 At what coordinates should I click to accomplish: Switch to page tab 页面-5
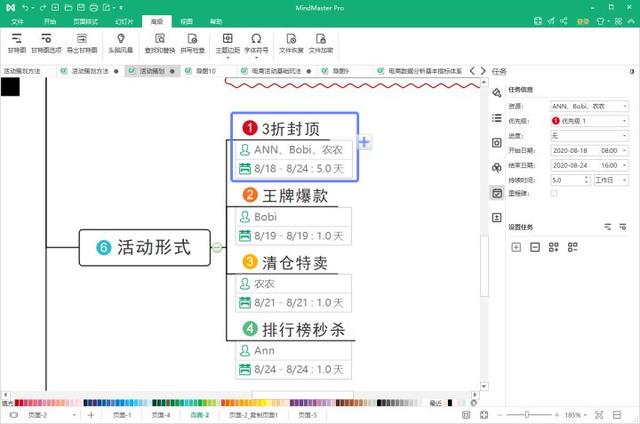[307, 415]
